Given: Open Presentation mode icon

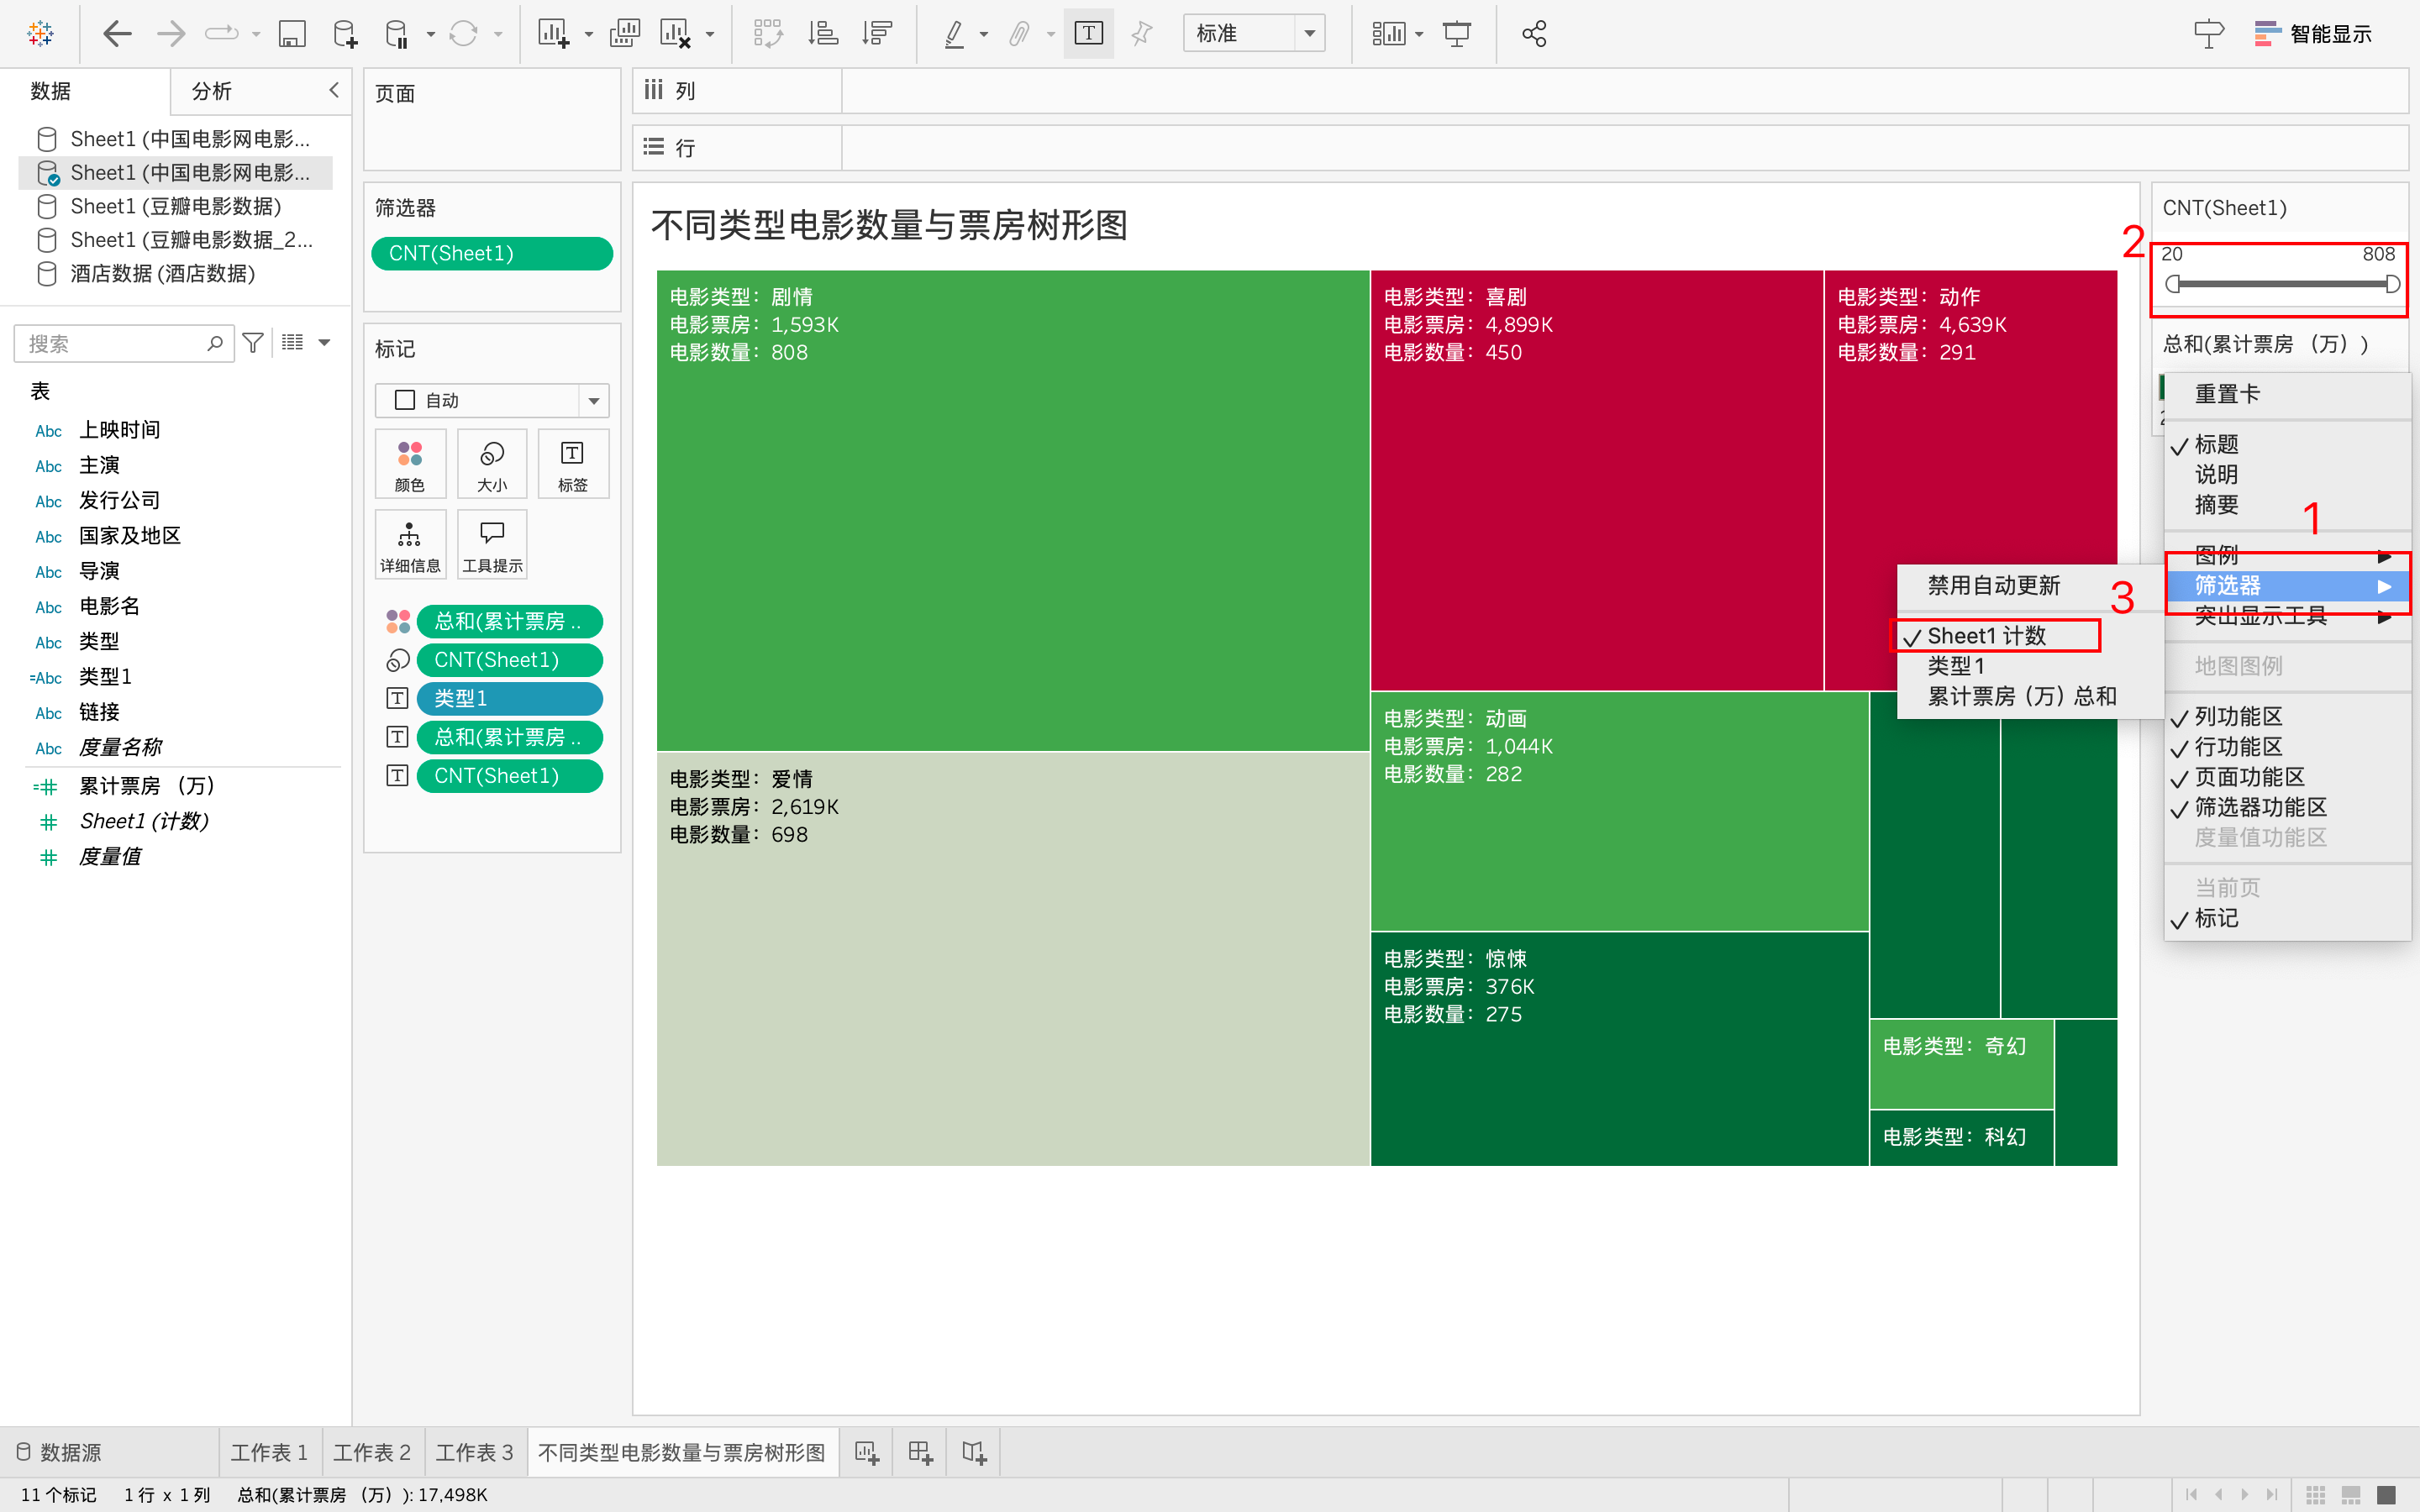Looking at the screenshot, I should 1457,34.
